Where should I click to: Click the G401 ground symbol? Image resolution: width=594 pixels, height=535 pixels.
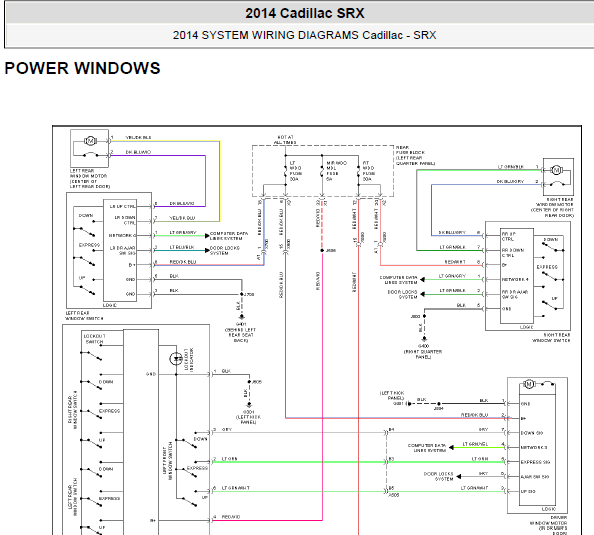[241, 317]
